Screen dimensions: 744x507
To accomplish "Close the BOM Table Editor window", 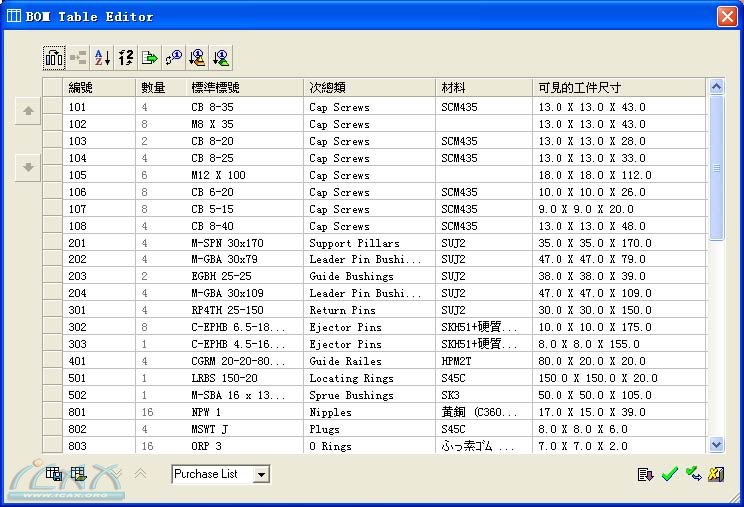I will (727, 16).
